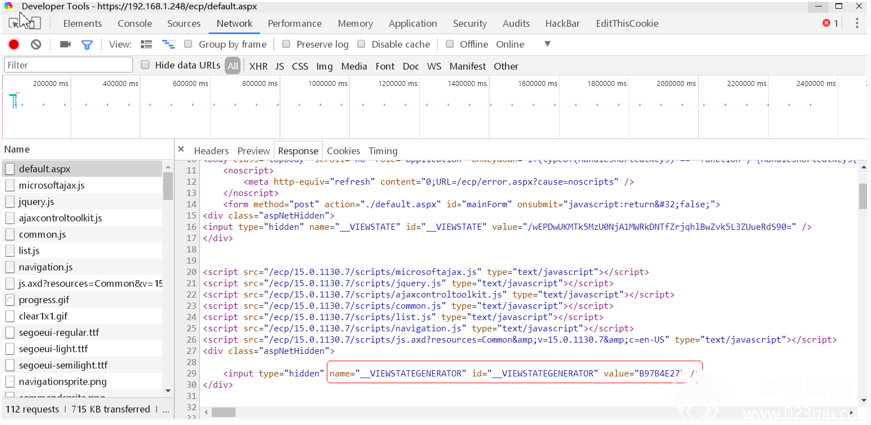Open DevTools more options menu

click(x=857, y=23)
